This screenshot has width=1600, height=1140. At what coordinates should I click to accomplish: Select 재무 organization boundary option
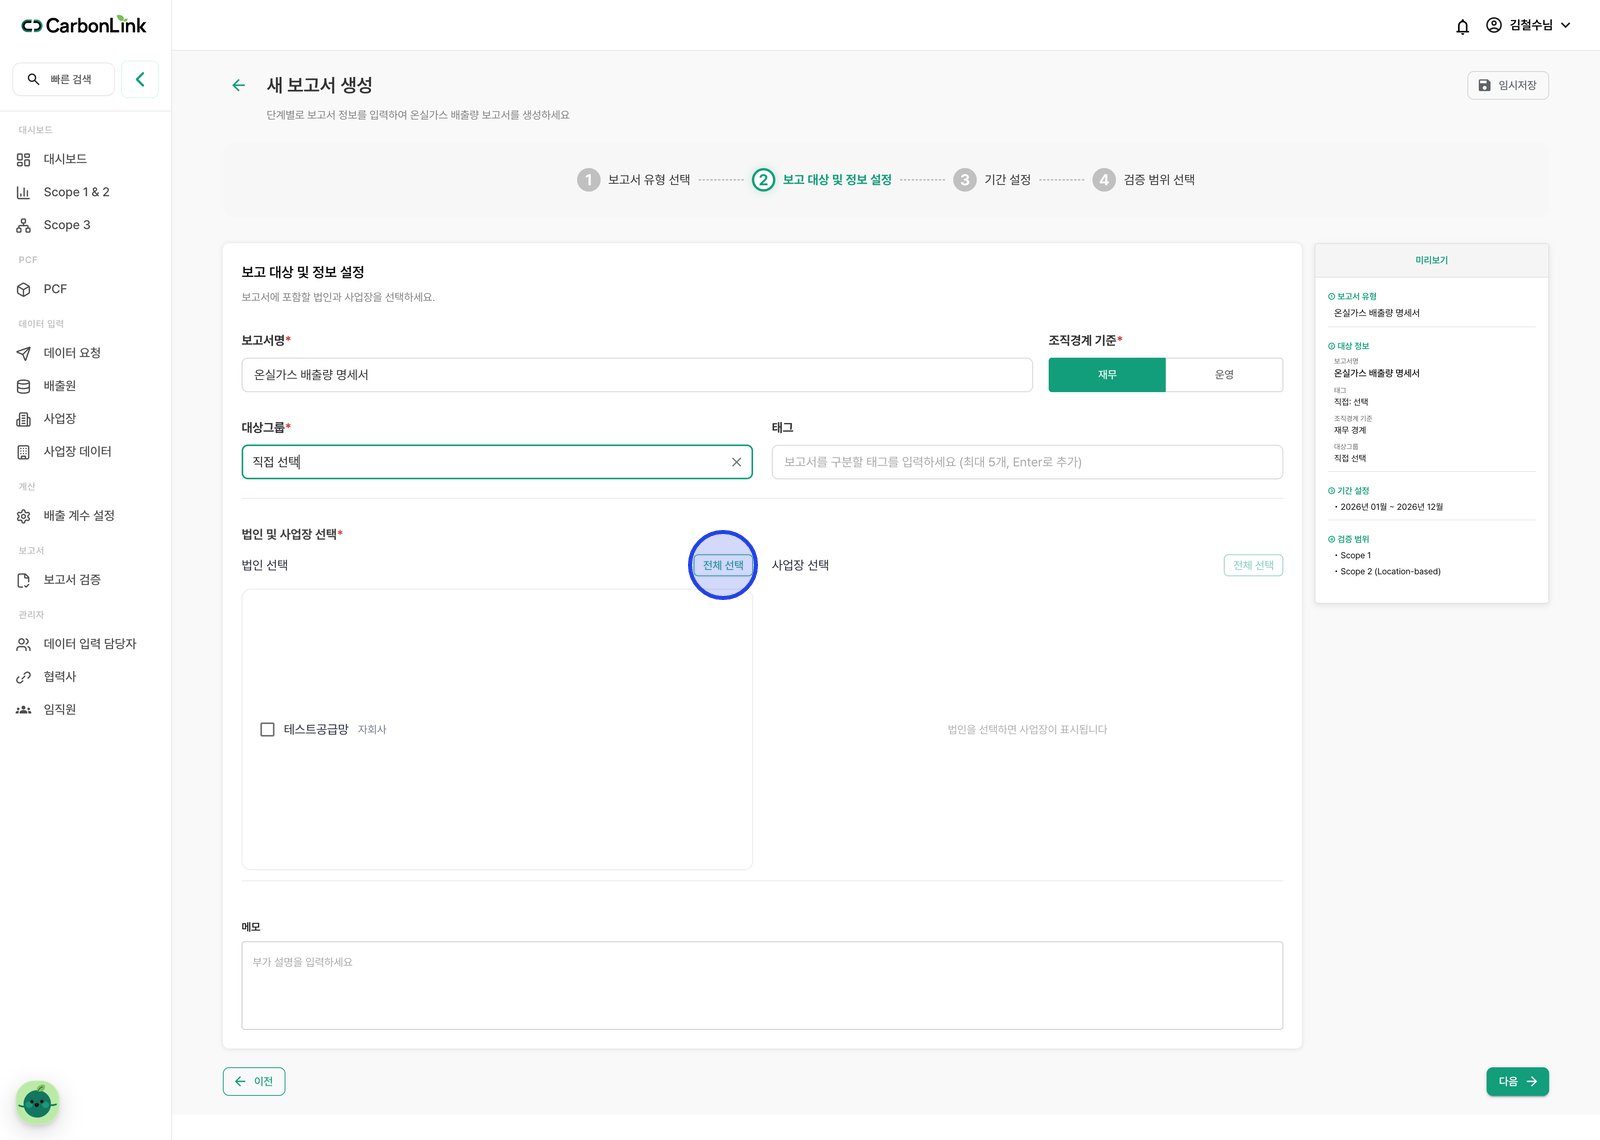[1107, 375]
